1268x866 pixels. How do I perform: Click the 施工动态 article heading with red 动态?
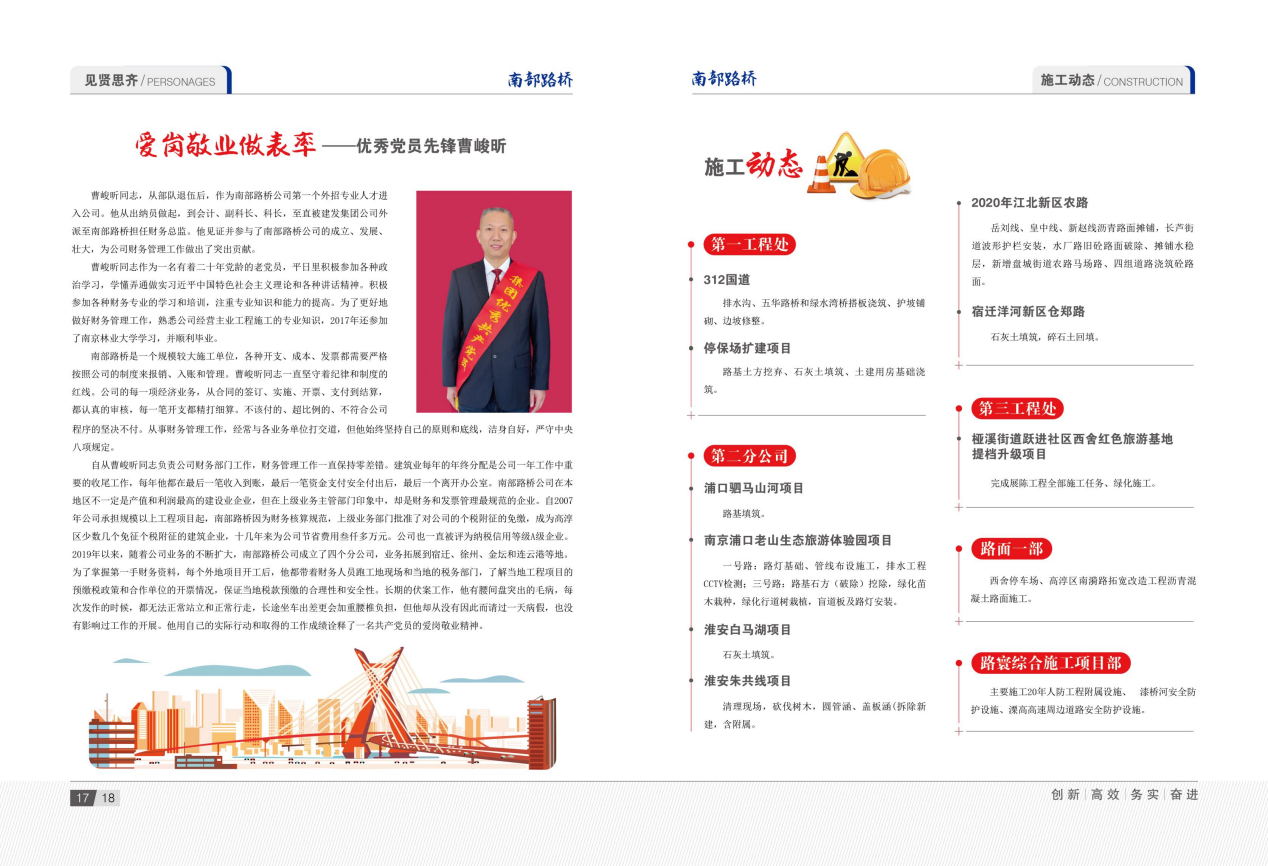[x=754, y=166]
